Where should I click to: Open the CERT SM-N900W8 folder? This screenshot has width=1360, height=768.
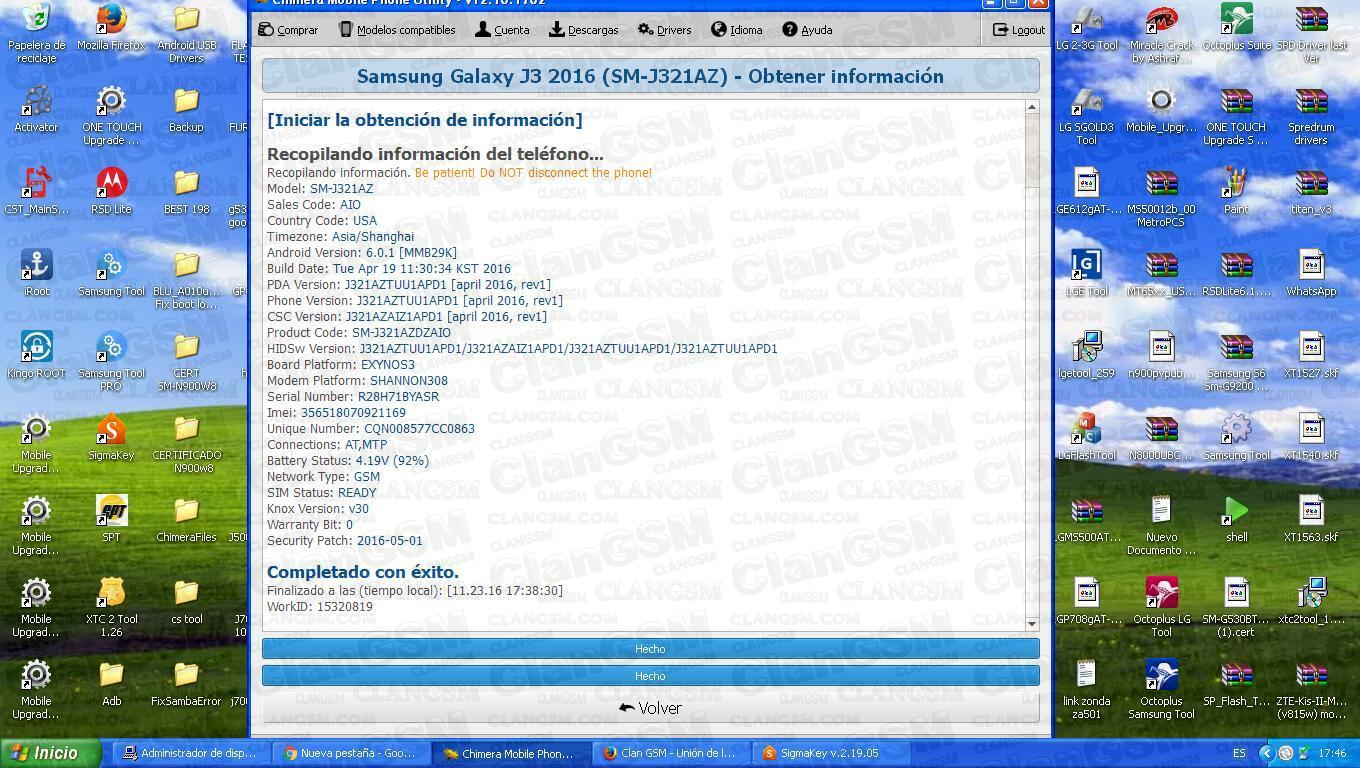[x=186, y=361]
